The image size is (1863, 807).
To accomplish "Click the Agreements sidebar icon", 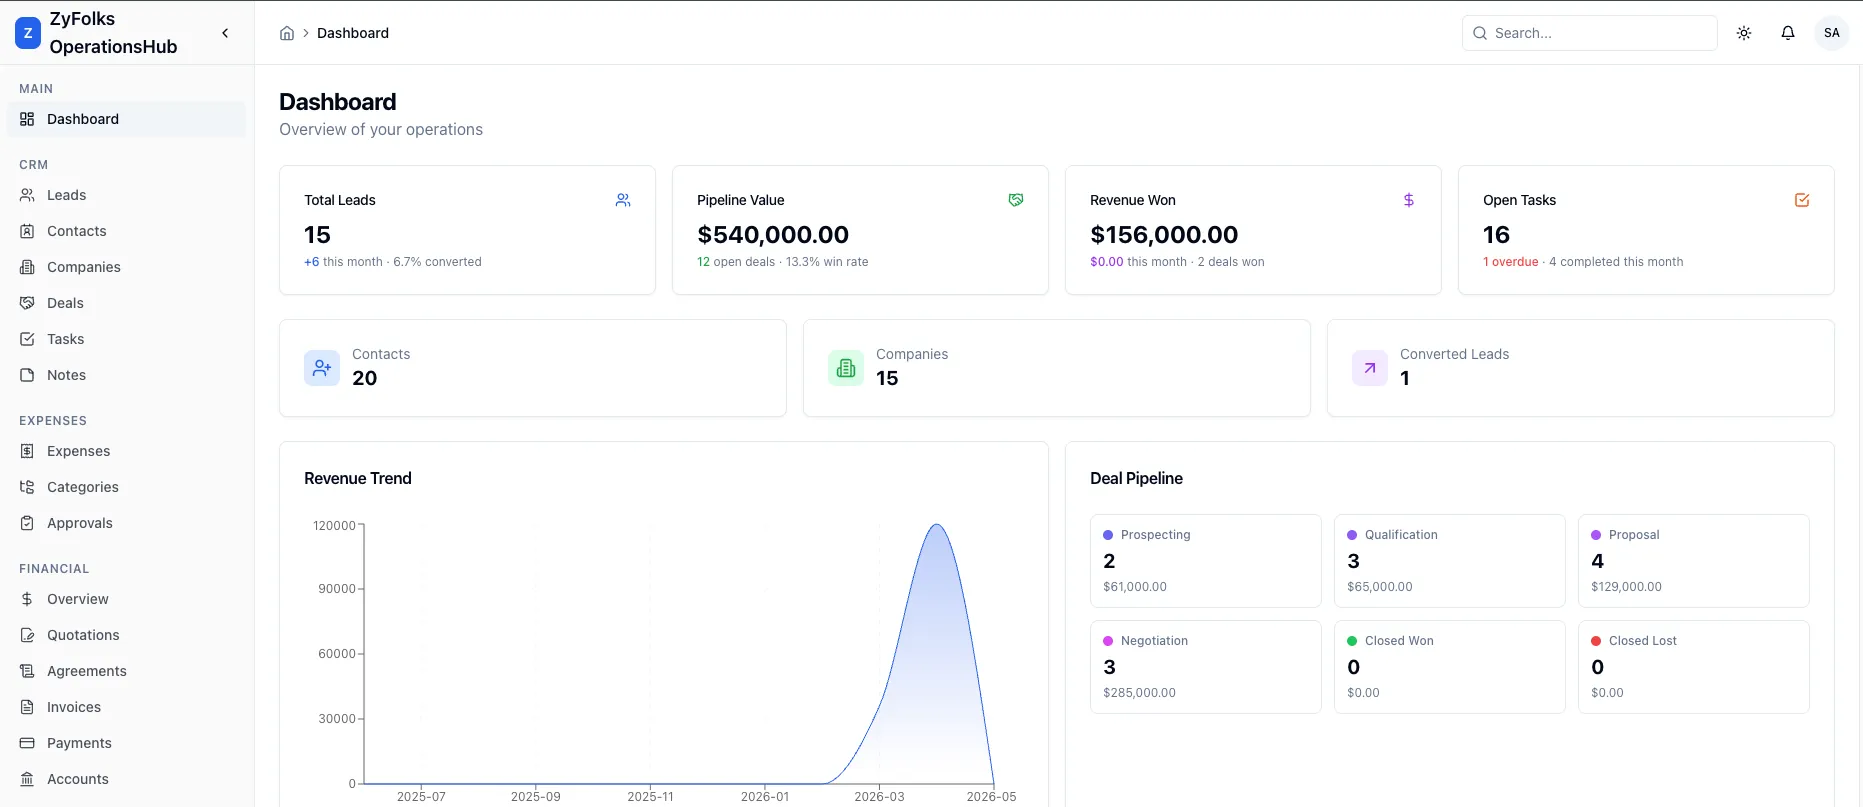I will pyautogui.click(x=27, y=671).
